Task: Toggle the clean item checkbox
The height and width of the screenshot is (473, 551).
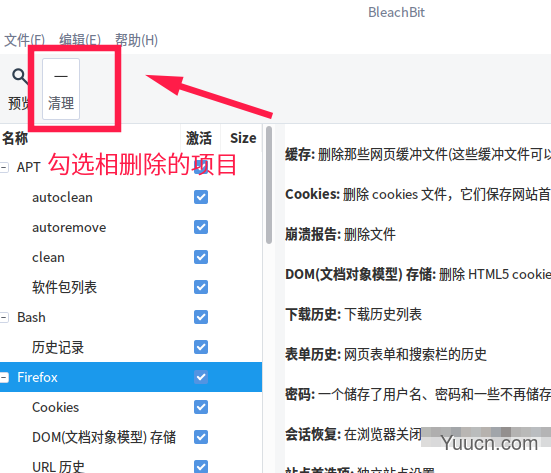Action: click(201, 257)
